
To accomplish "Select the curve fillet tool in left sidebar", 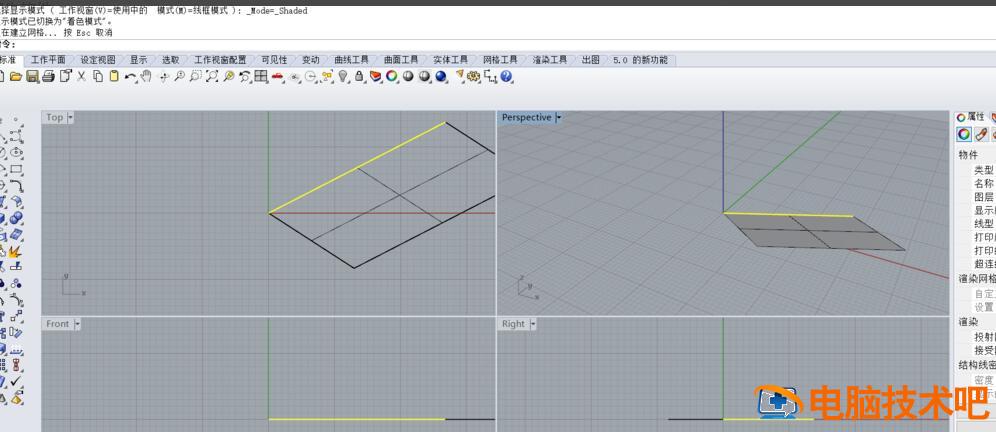I will pos(17,185).
